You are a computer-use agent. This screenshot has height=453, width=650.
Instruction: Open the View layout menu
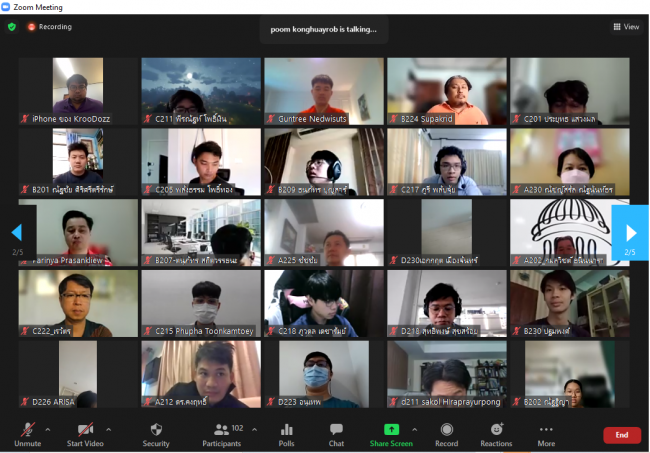click(x=626, y=27)
